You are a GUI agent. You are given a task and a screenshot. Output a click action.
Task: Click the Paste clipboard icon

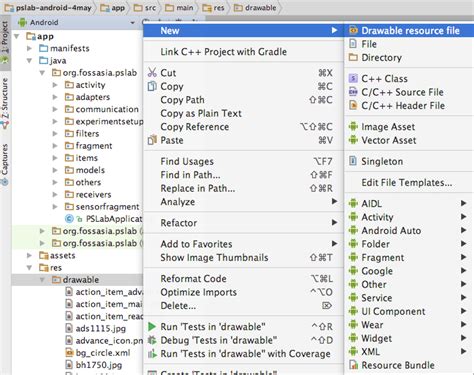[x=152, y=140]
